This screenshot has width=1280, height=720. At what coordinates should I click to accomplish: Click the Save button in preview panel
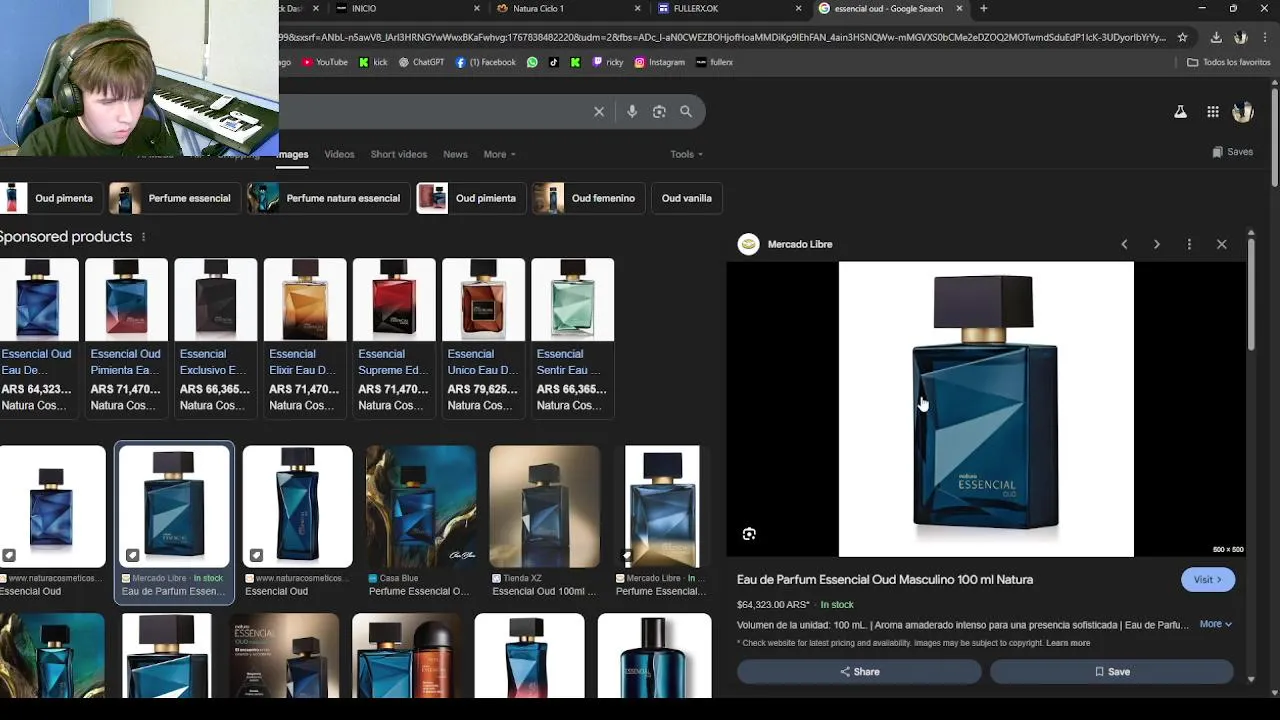coord(1111,672)
